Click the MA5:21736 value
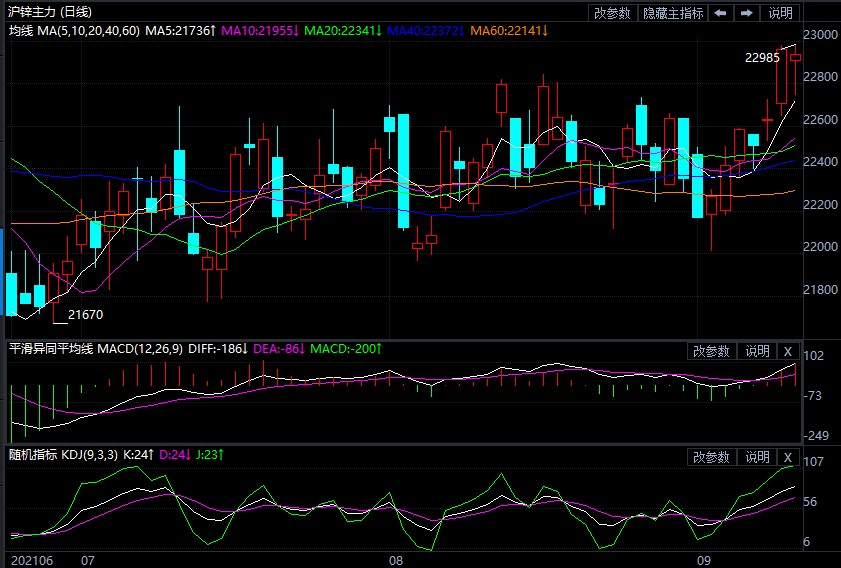 click(x=180, y=31)
